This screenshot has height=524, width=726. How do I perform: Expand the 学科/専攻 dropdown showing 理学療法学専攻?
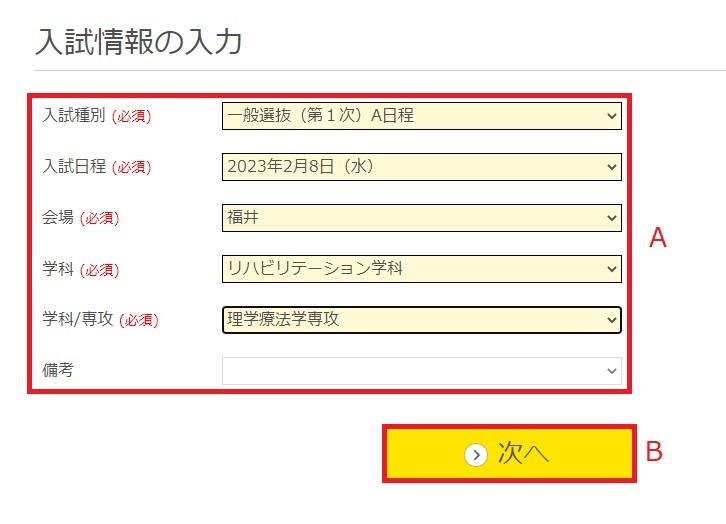(x=421, y=319)
